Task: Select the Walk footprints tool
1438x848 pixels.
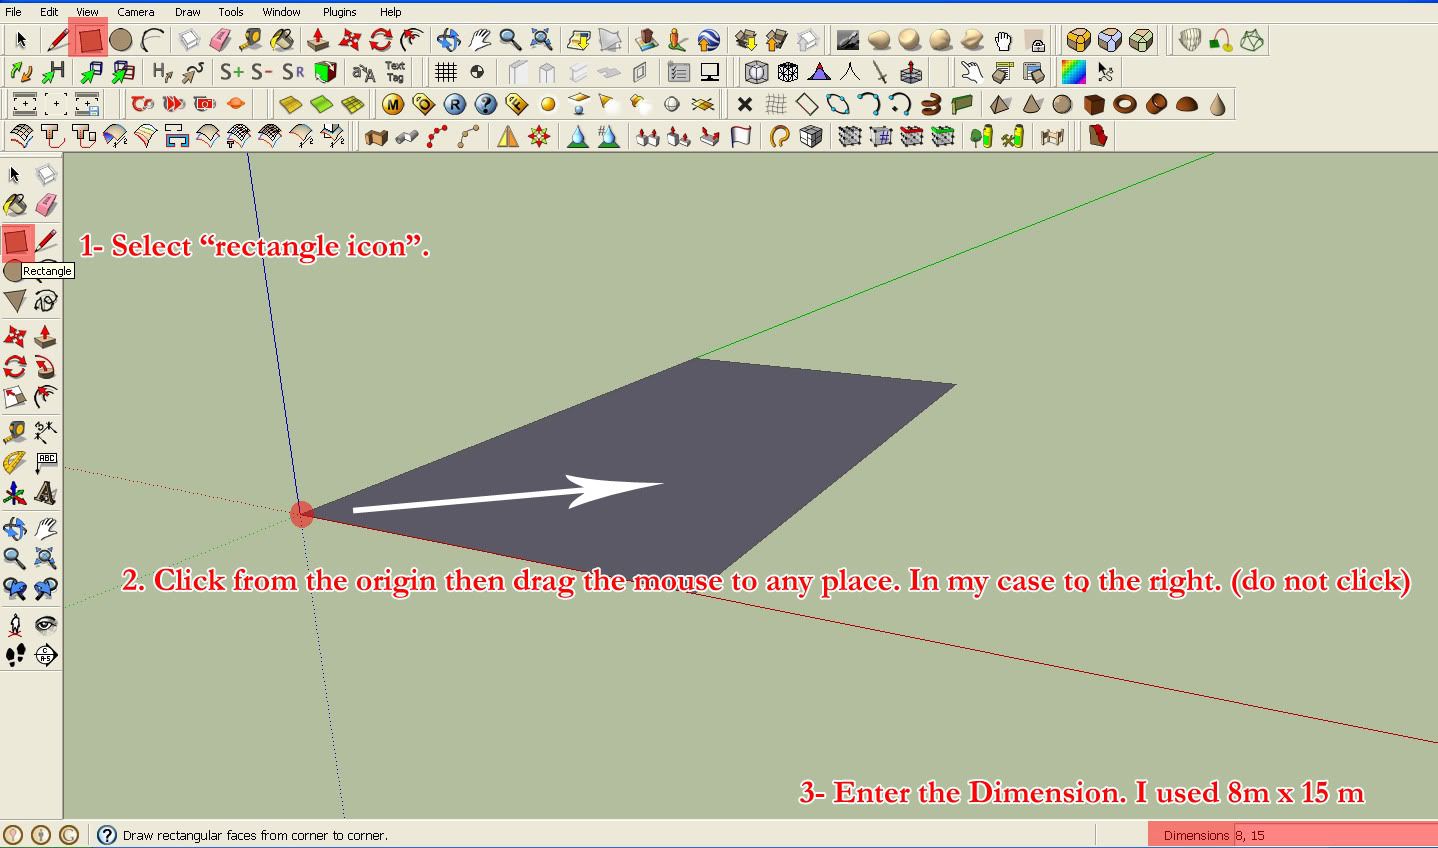Action: (15, 655)
